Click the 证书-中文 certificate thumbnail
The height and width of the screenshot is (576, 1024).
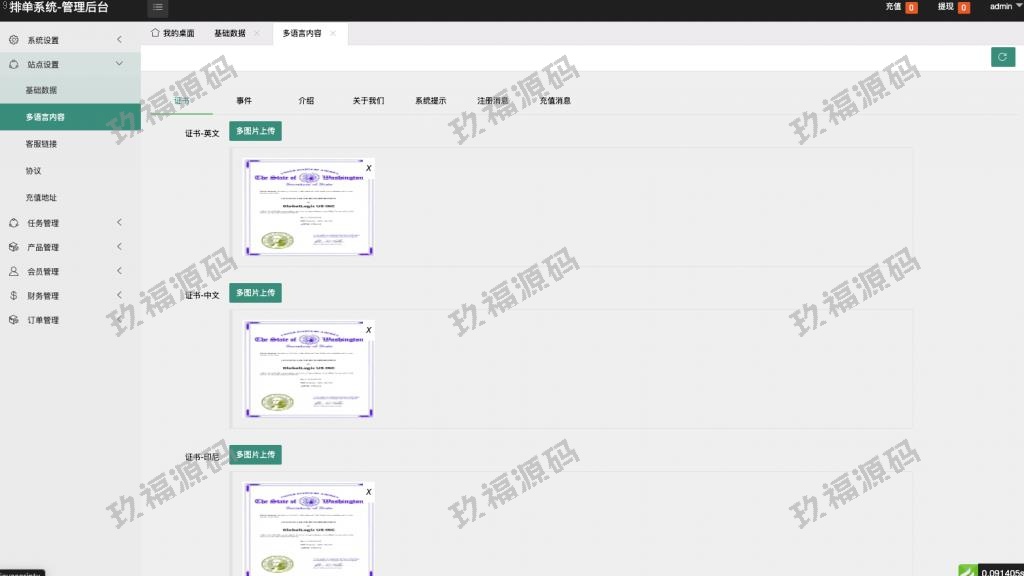click(x=309, y=369)
